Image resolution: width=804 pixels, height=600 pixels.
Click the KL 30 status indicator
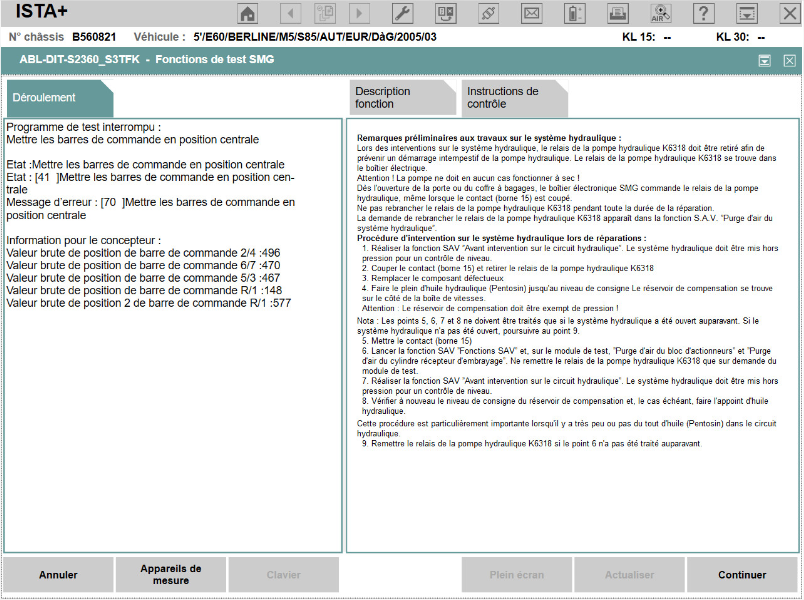point(740,37)
